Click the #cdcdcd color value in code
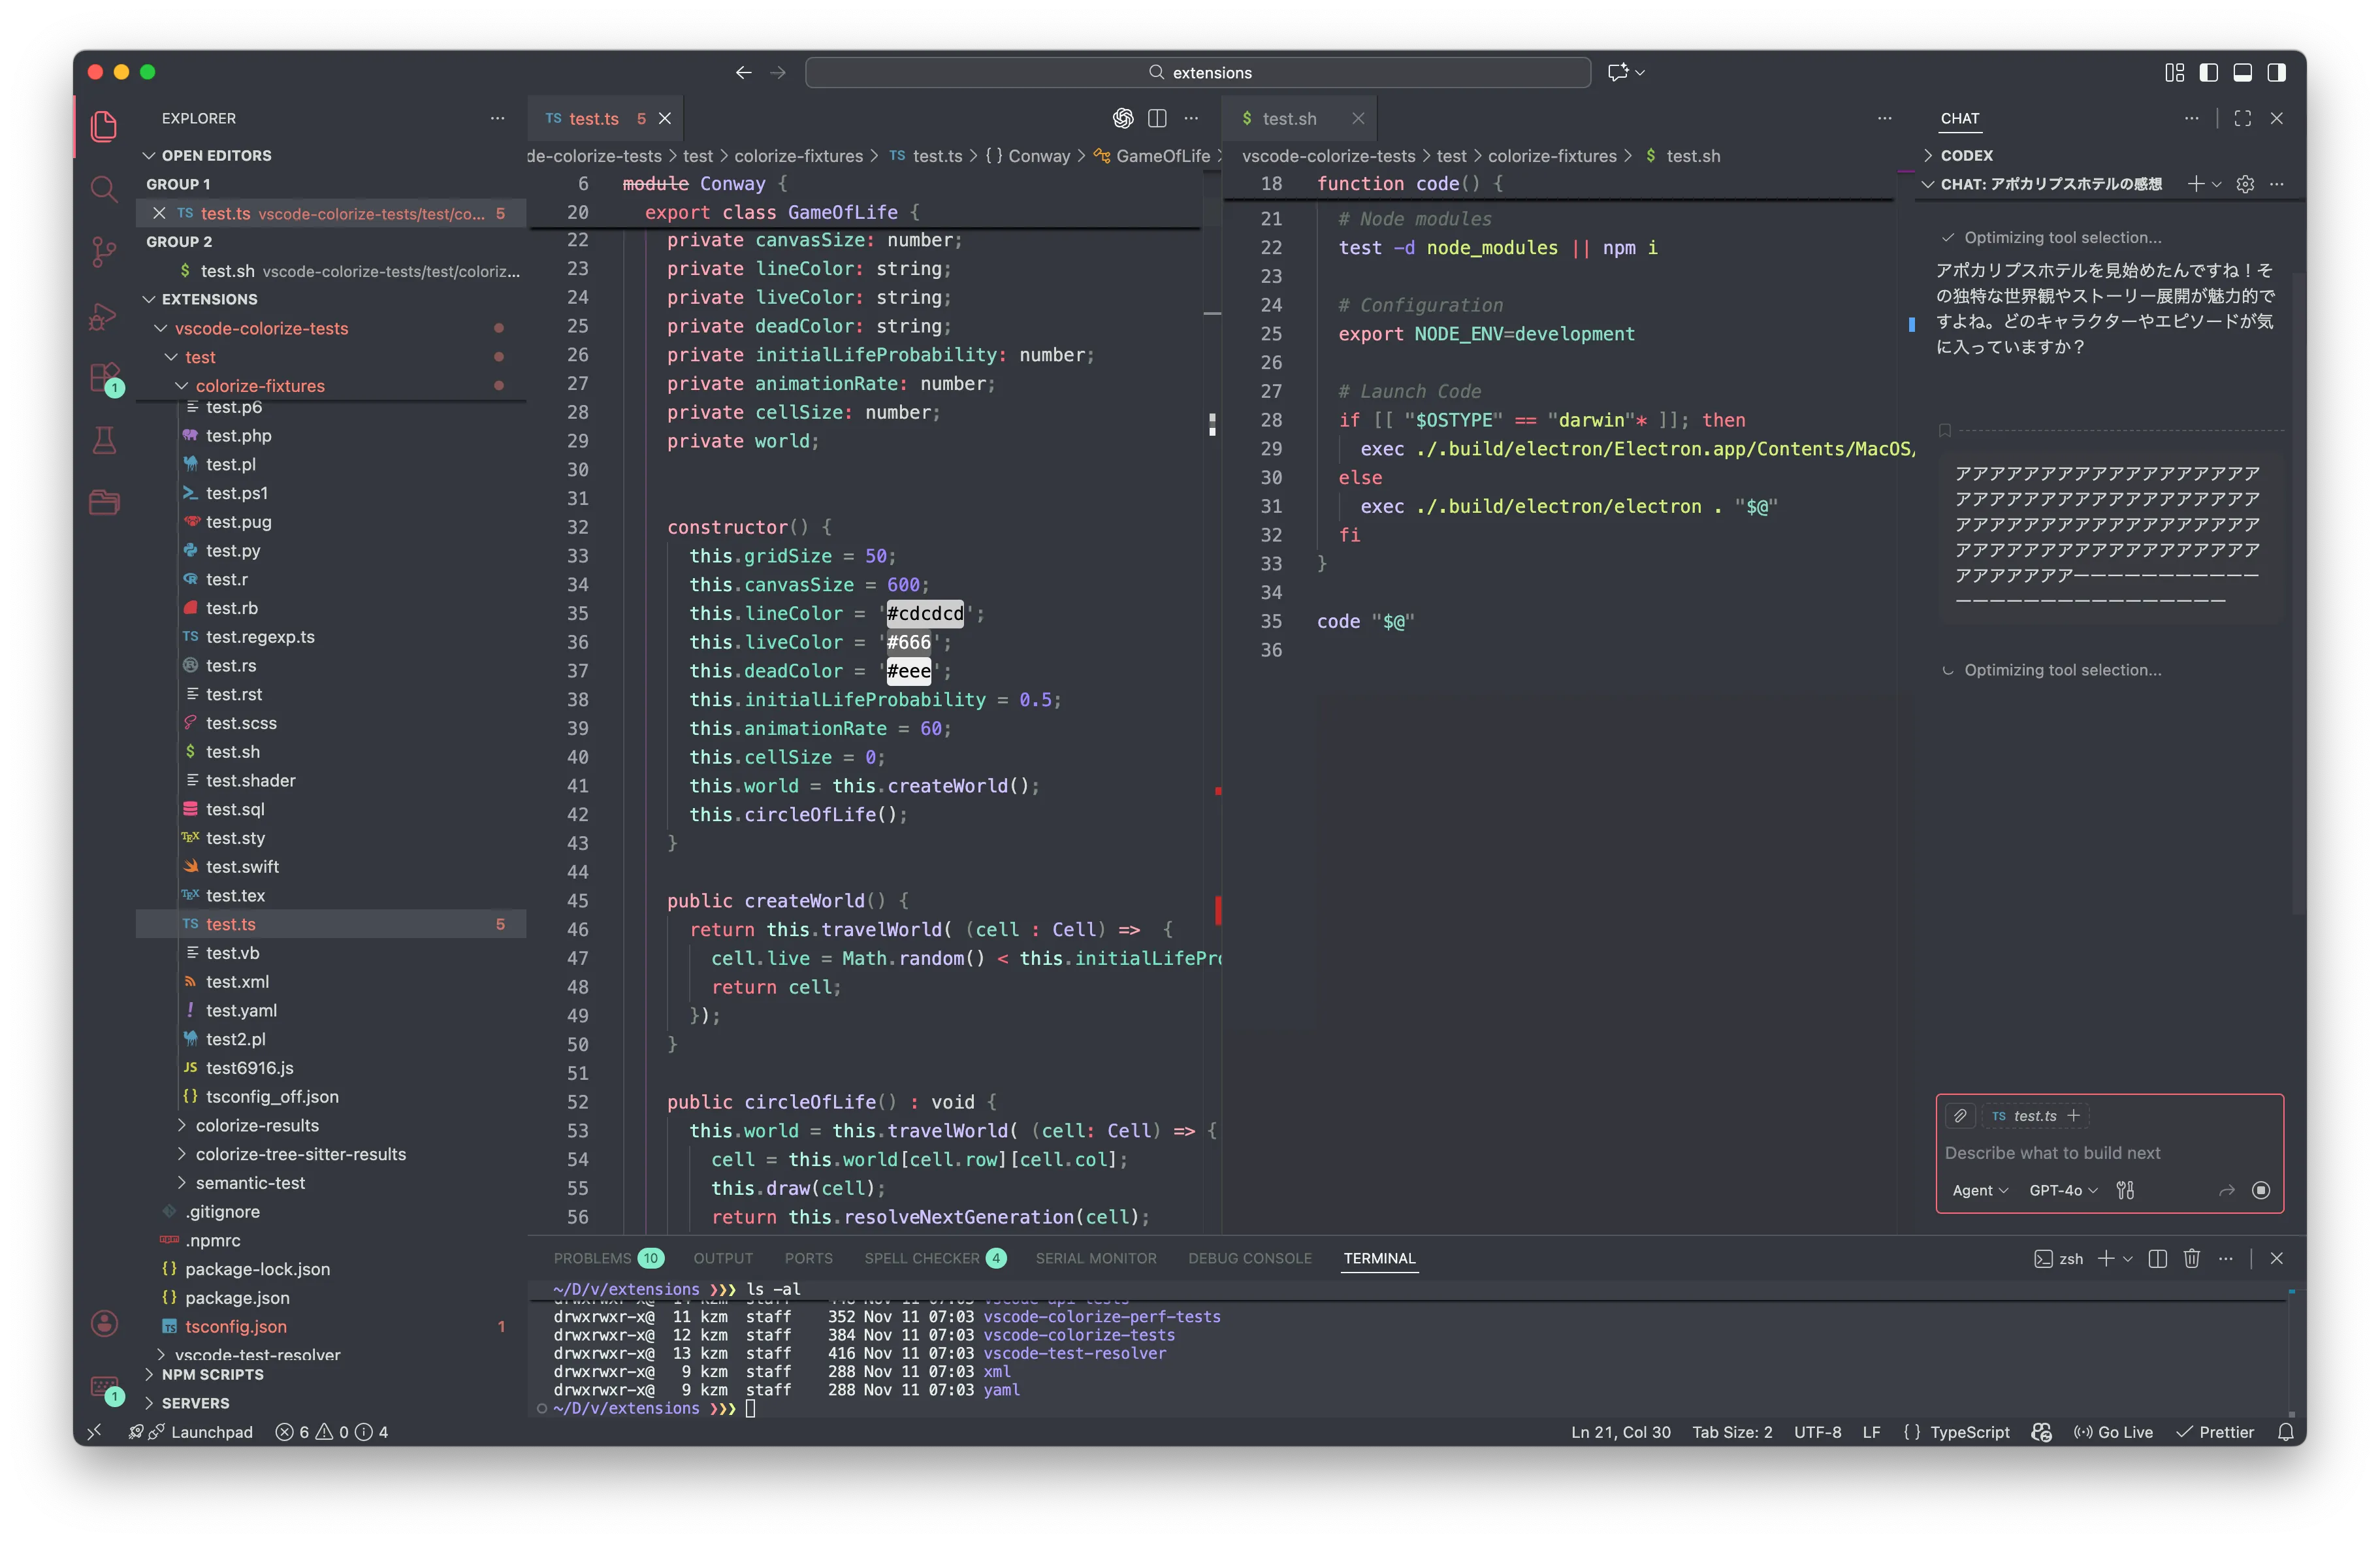2380x1543 pixels. tap(925, 613)
